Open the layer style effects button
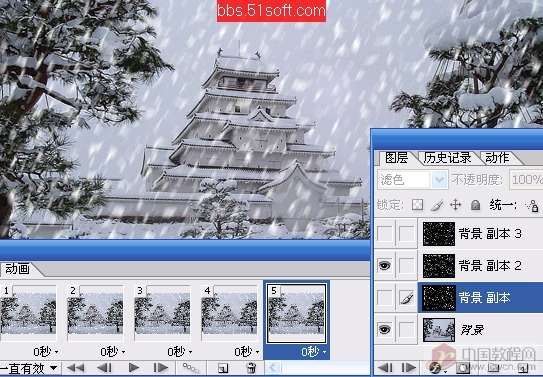 tap(435, 368)
